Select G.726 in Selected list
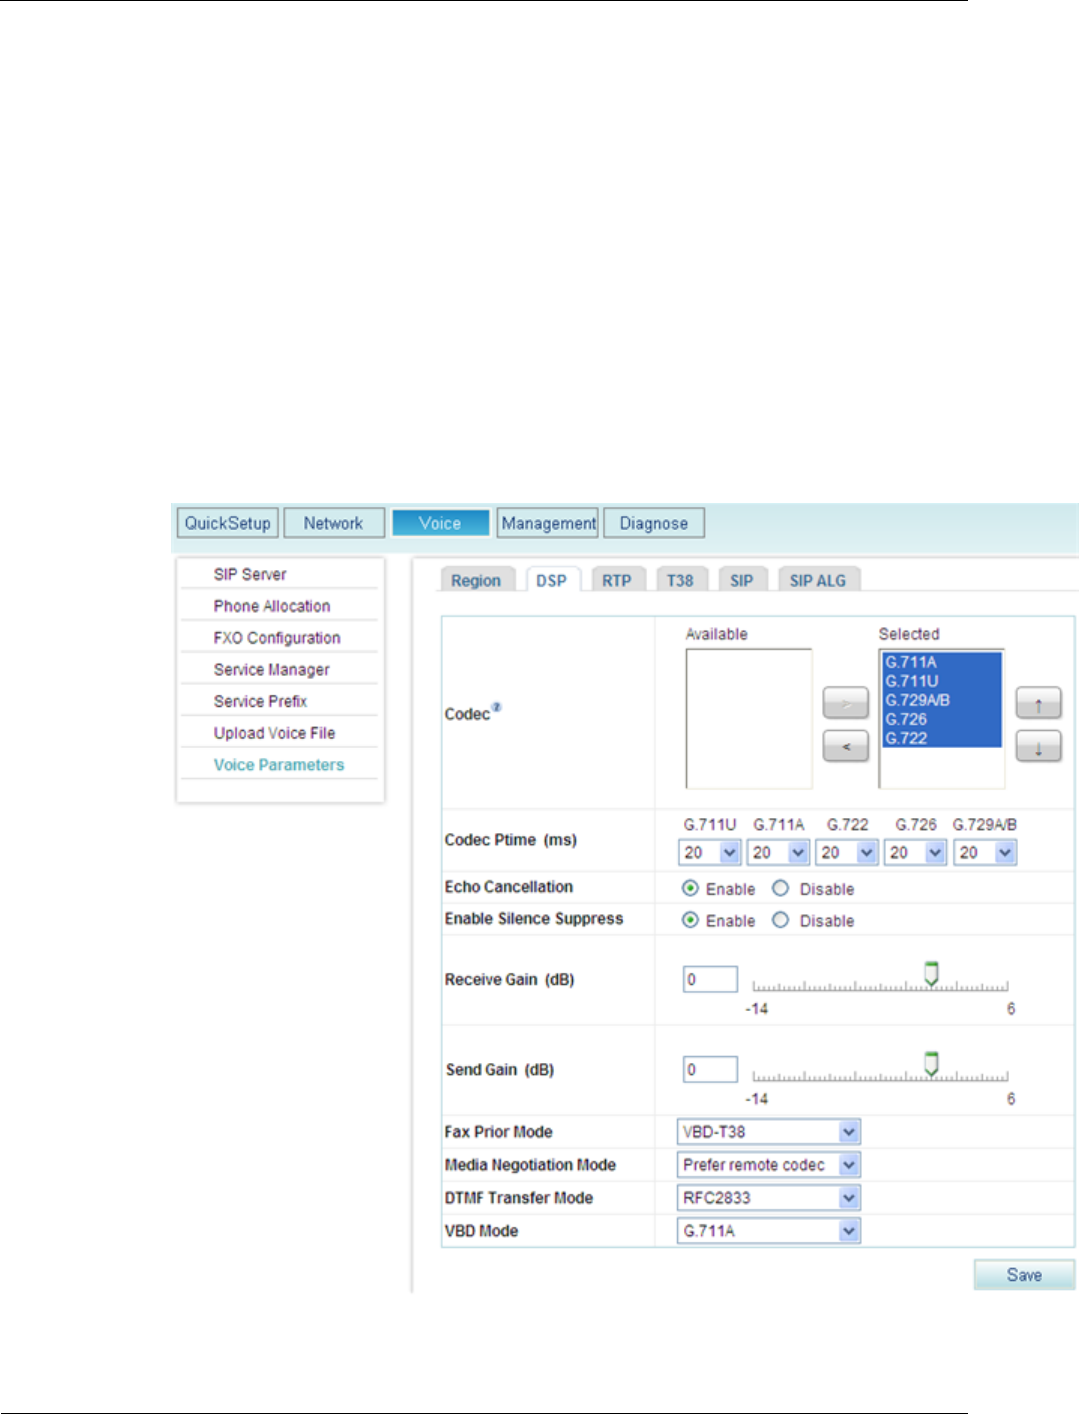The width and height of the screenshot is (1079, 1414). pos(941,719)
